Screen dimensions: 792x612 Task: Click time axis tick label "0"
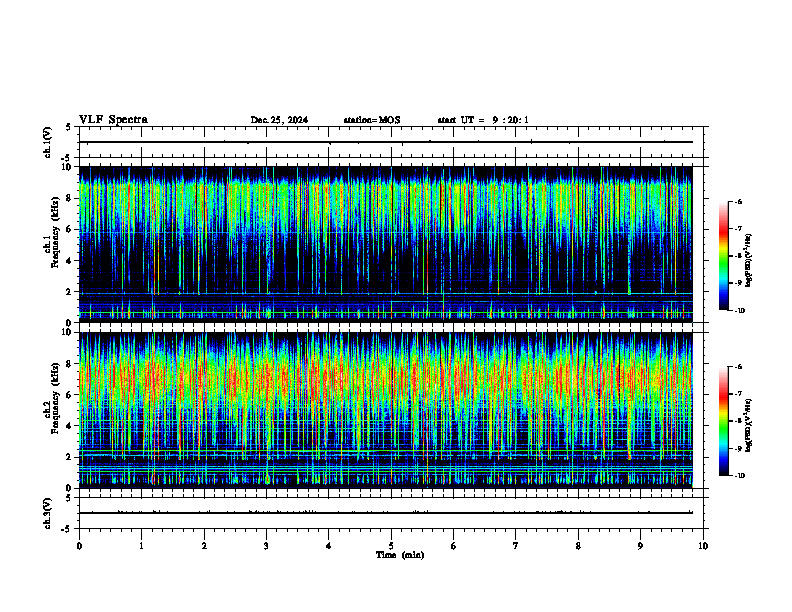(x=79, y=546)
